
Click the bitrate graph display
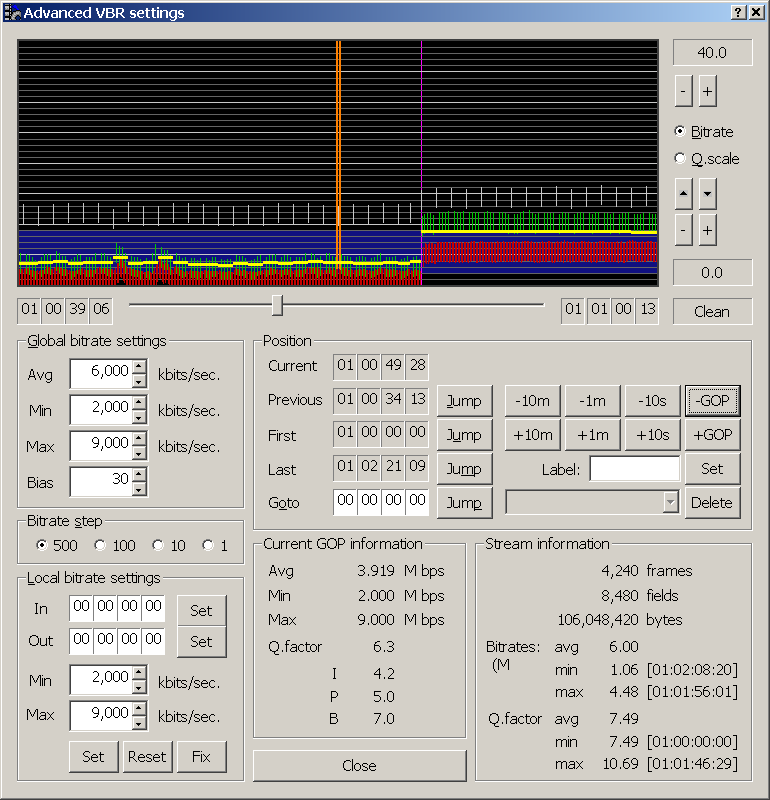coord(338,163)
